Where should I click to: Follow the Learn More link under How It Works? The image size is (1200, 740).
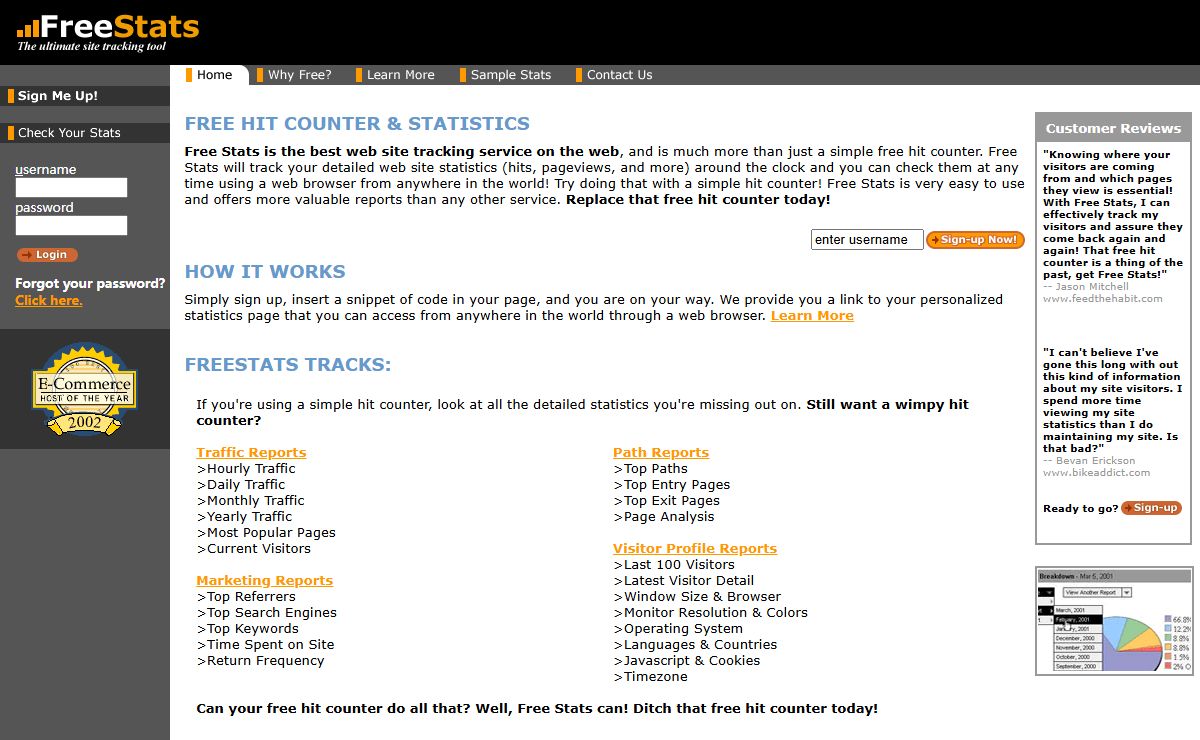[x=812, y=316]
